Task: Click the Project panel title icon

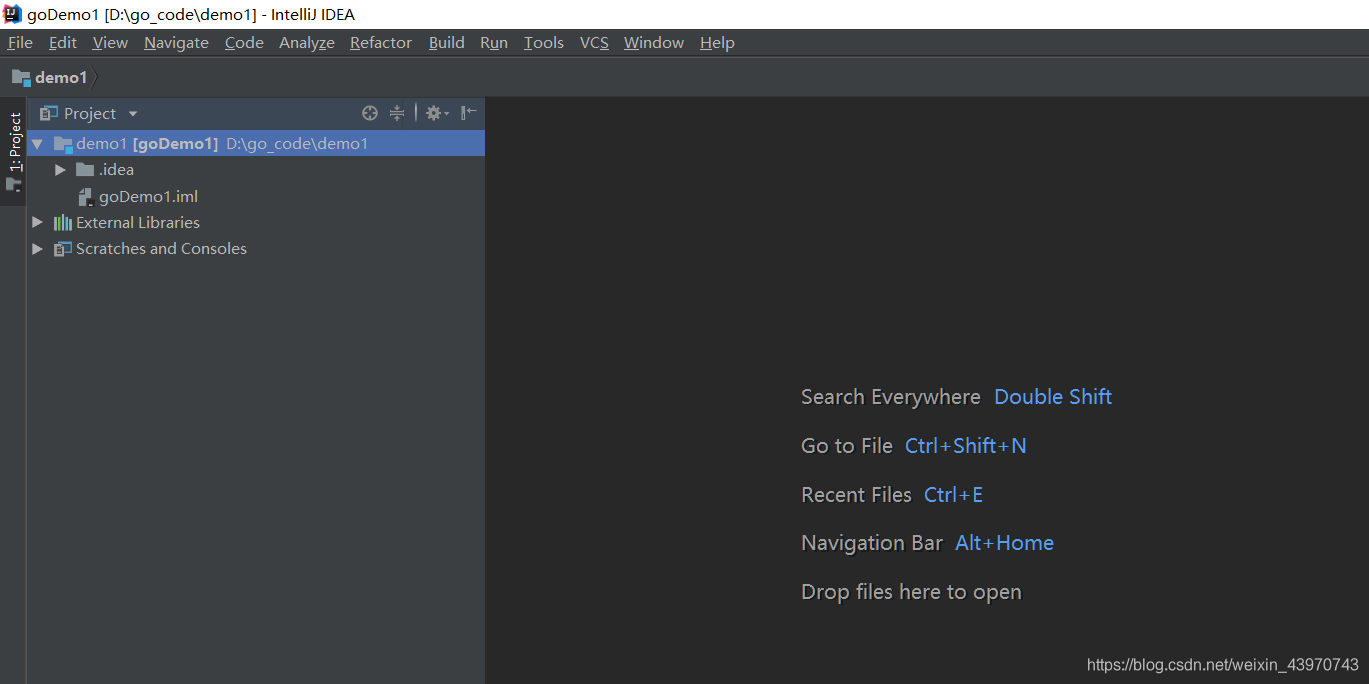Action: (48, 113)
